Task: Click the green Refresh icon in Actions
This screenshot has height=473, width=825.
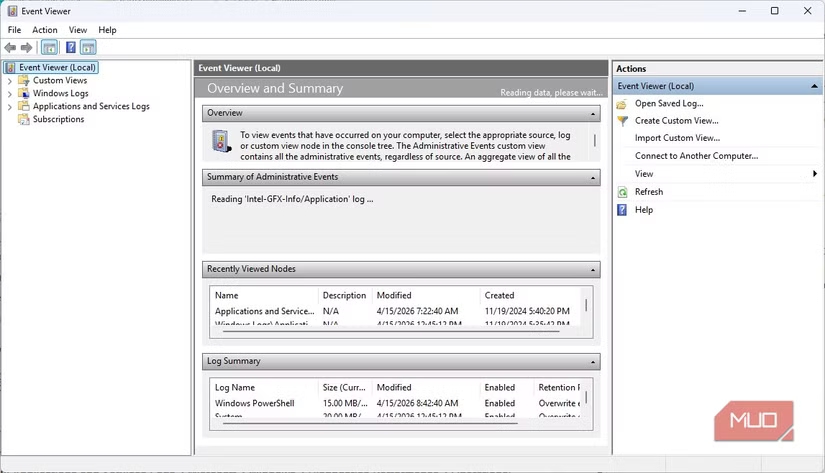Action: pos(622,192)
